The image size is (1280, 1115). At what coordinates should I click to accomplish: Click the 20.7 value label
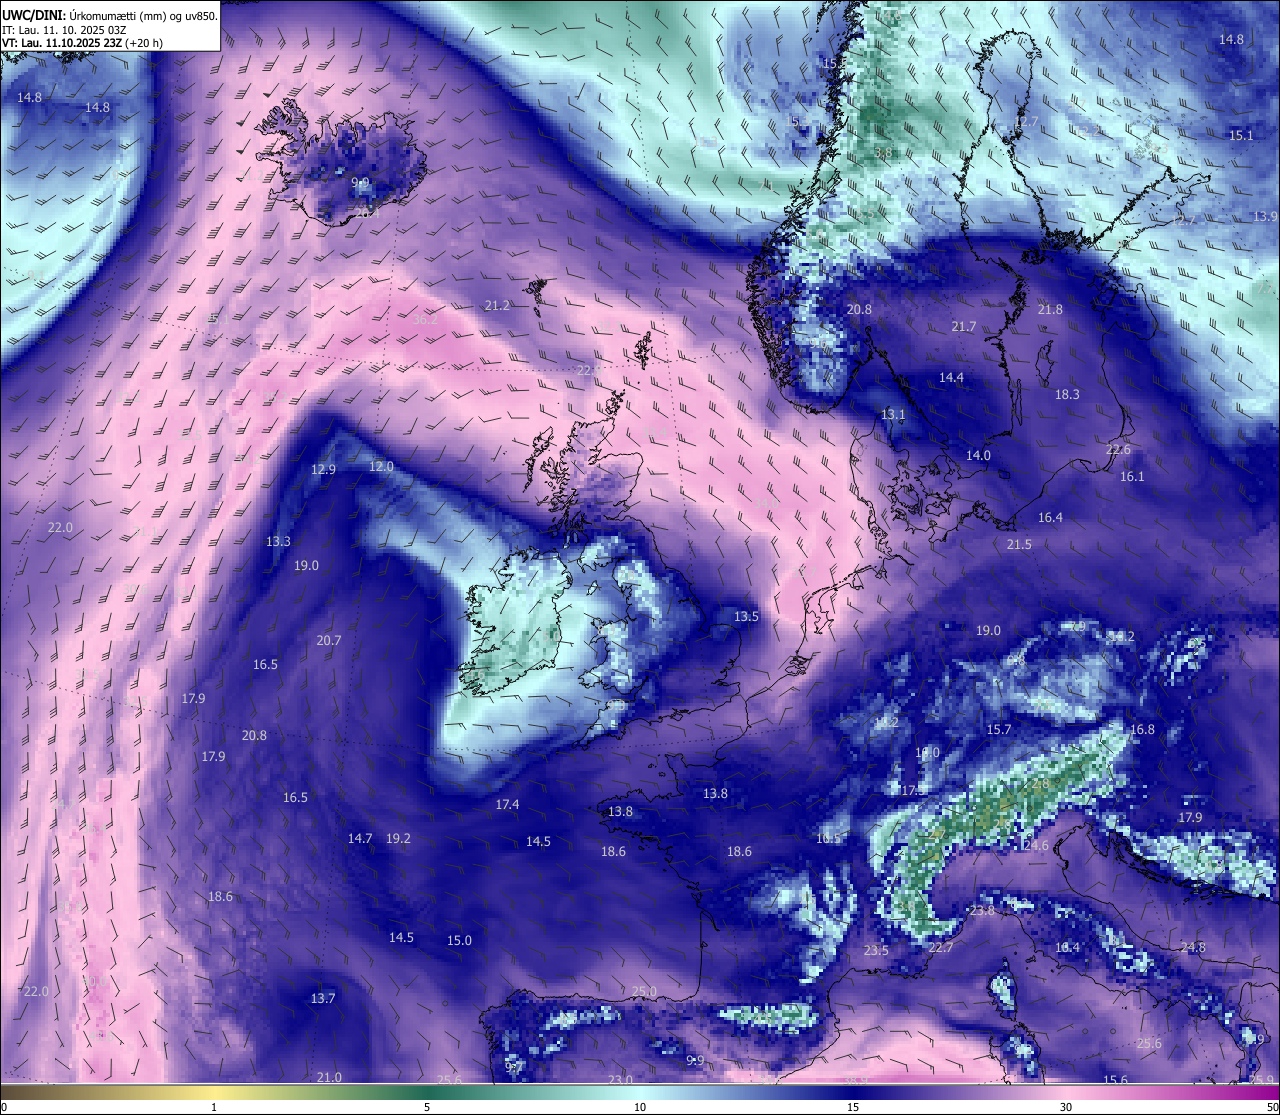coord(329,641)
